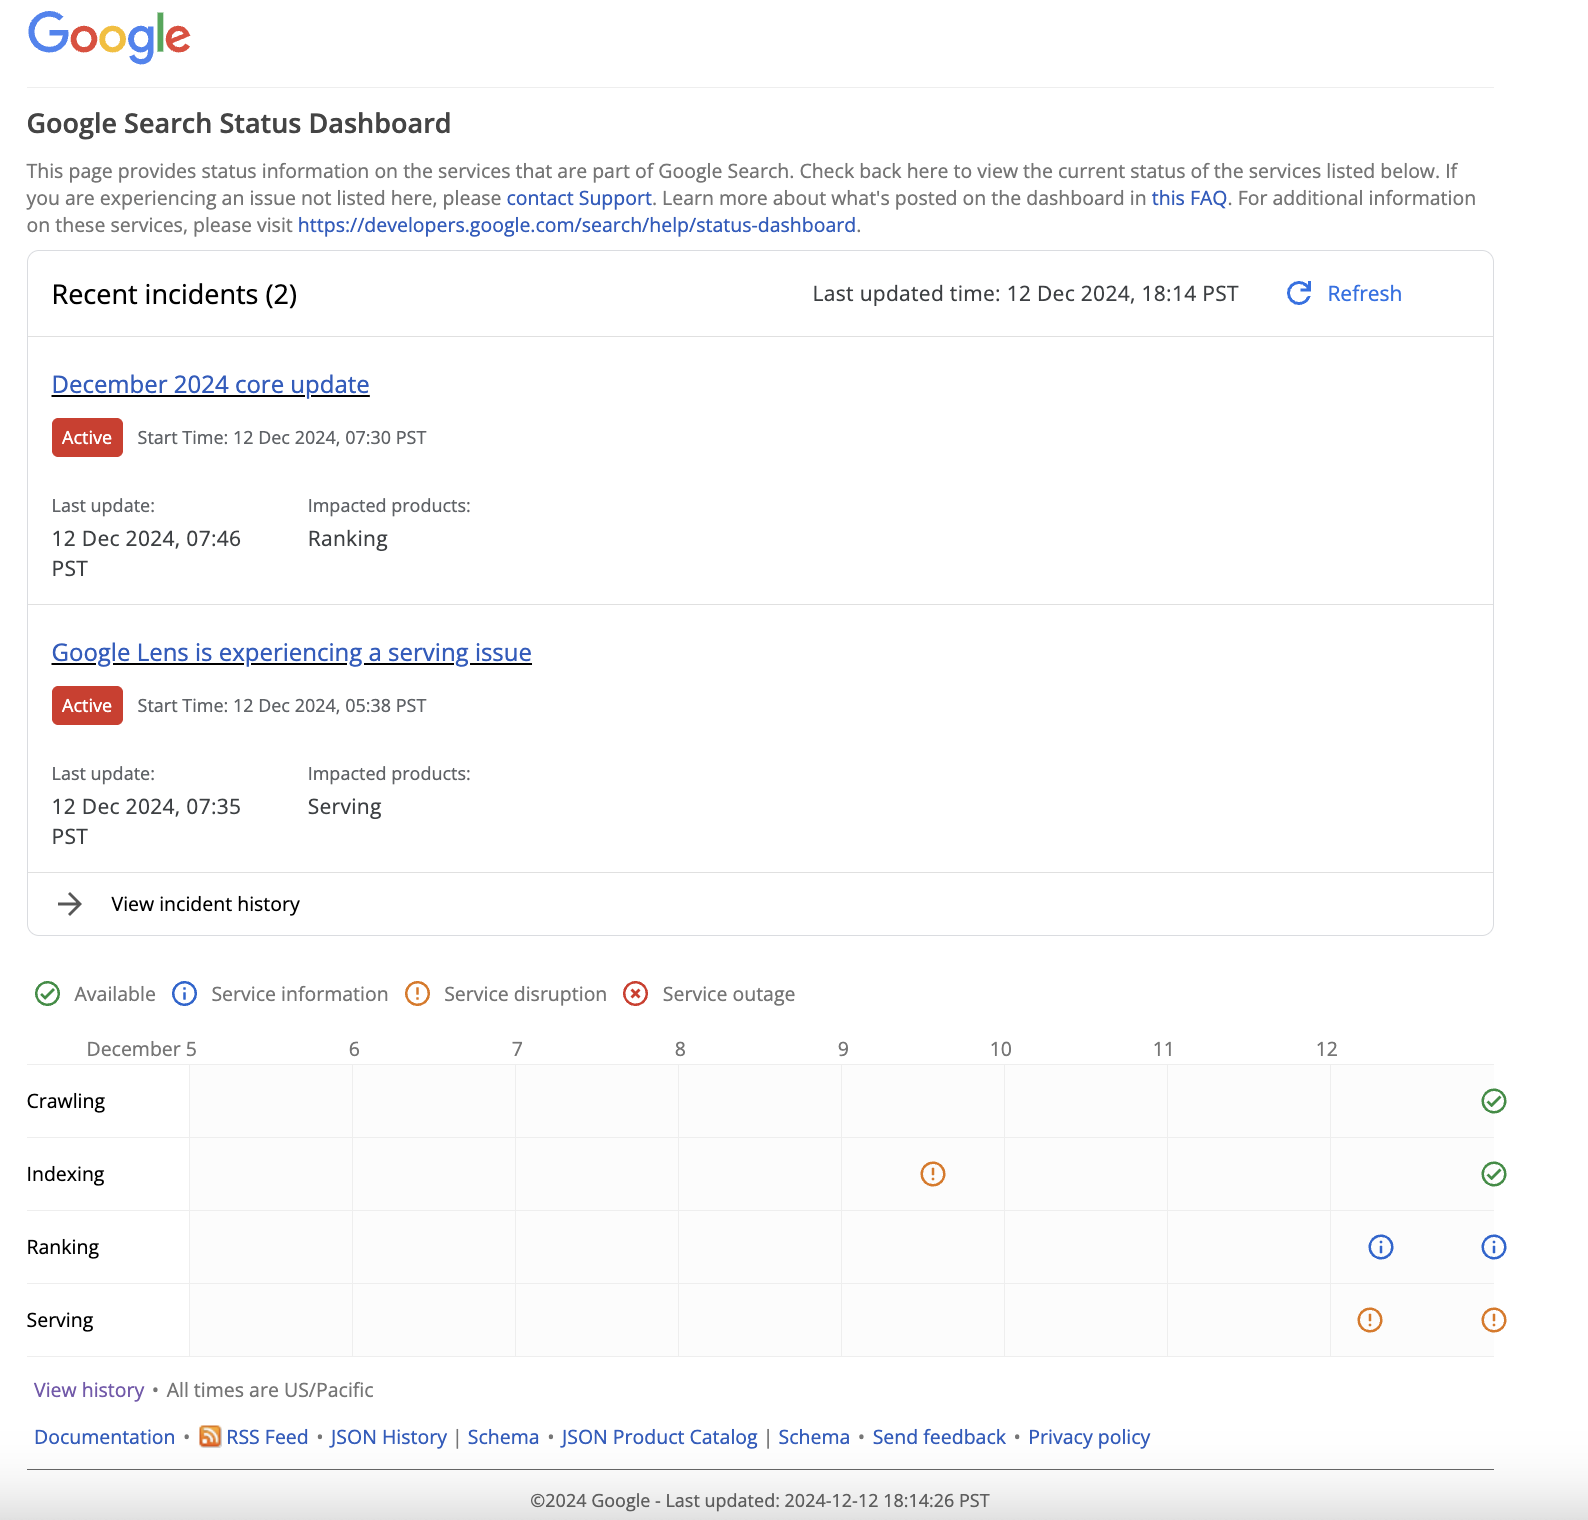1588x1520 pixels.
Task: Click the Google Search Status Dashboard title
Action: point(239,124)
